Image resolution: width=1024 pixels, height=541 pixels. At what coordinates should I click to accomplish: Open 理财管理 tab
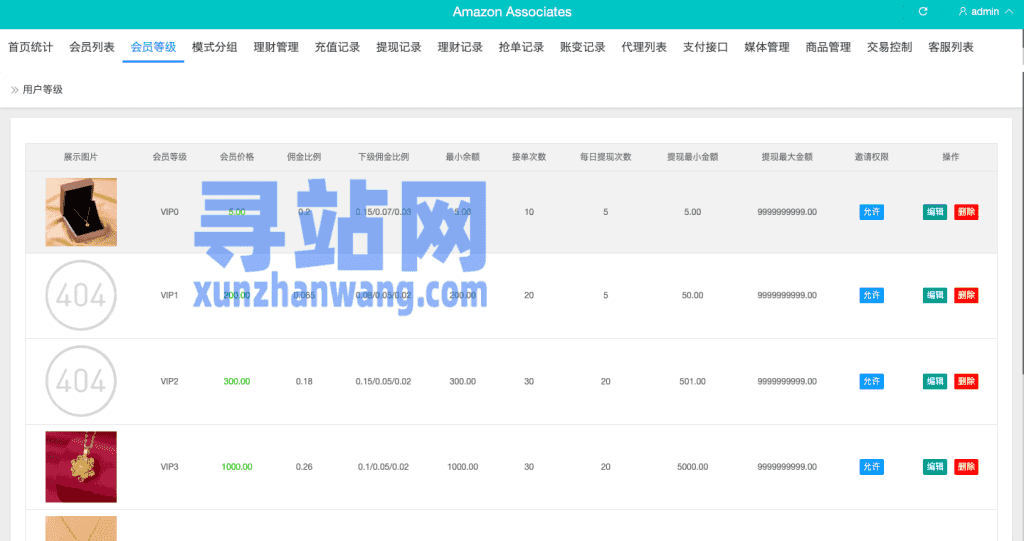tap(276, 47)
